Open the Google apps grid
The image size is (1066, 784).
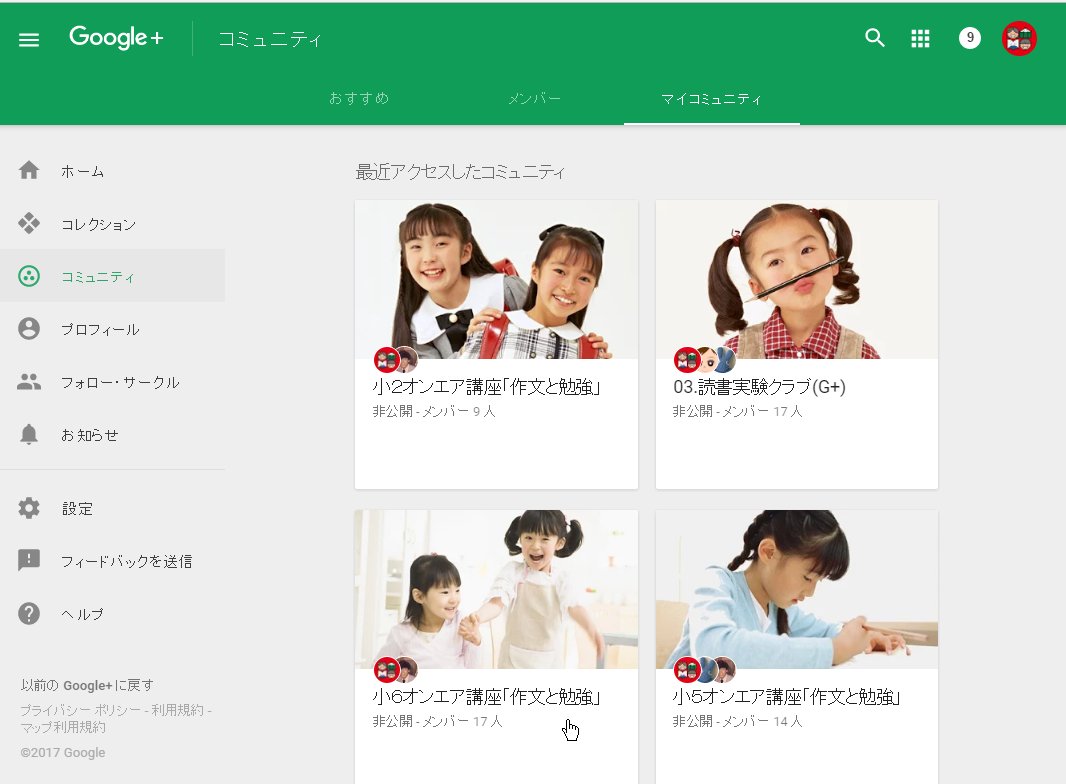(x=920, y=39)
